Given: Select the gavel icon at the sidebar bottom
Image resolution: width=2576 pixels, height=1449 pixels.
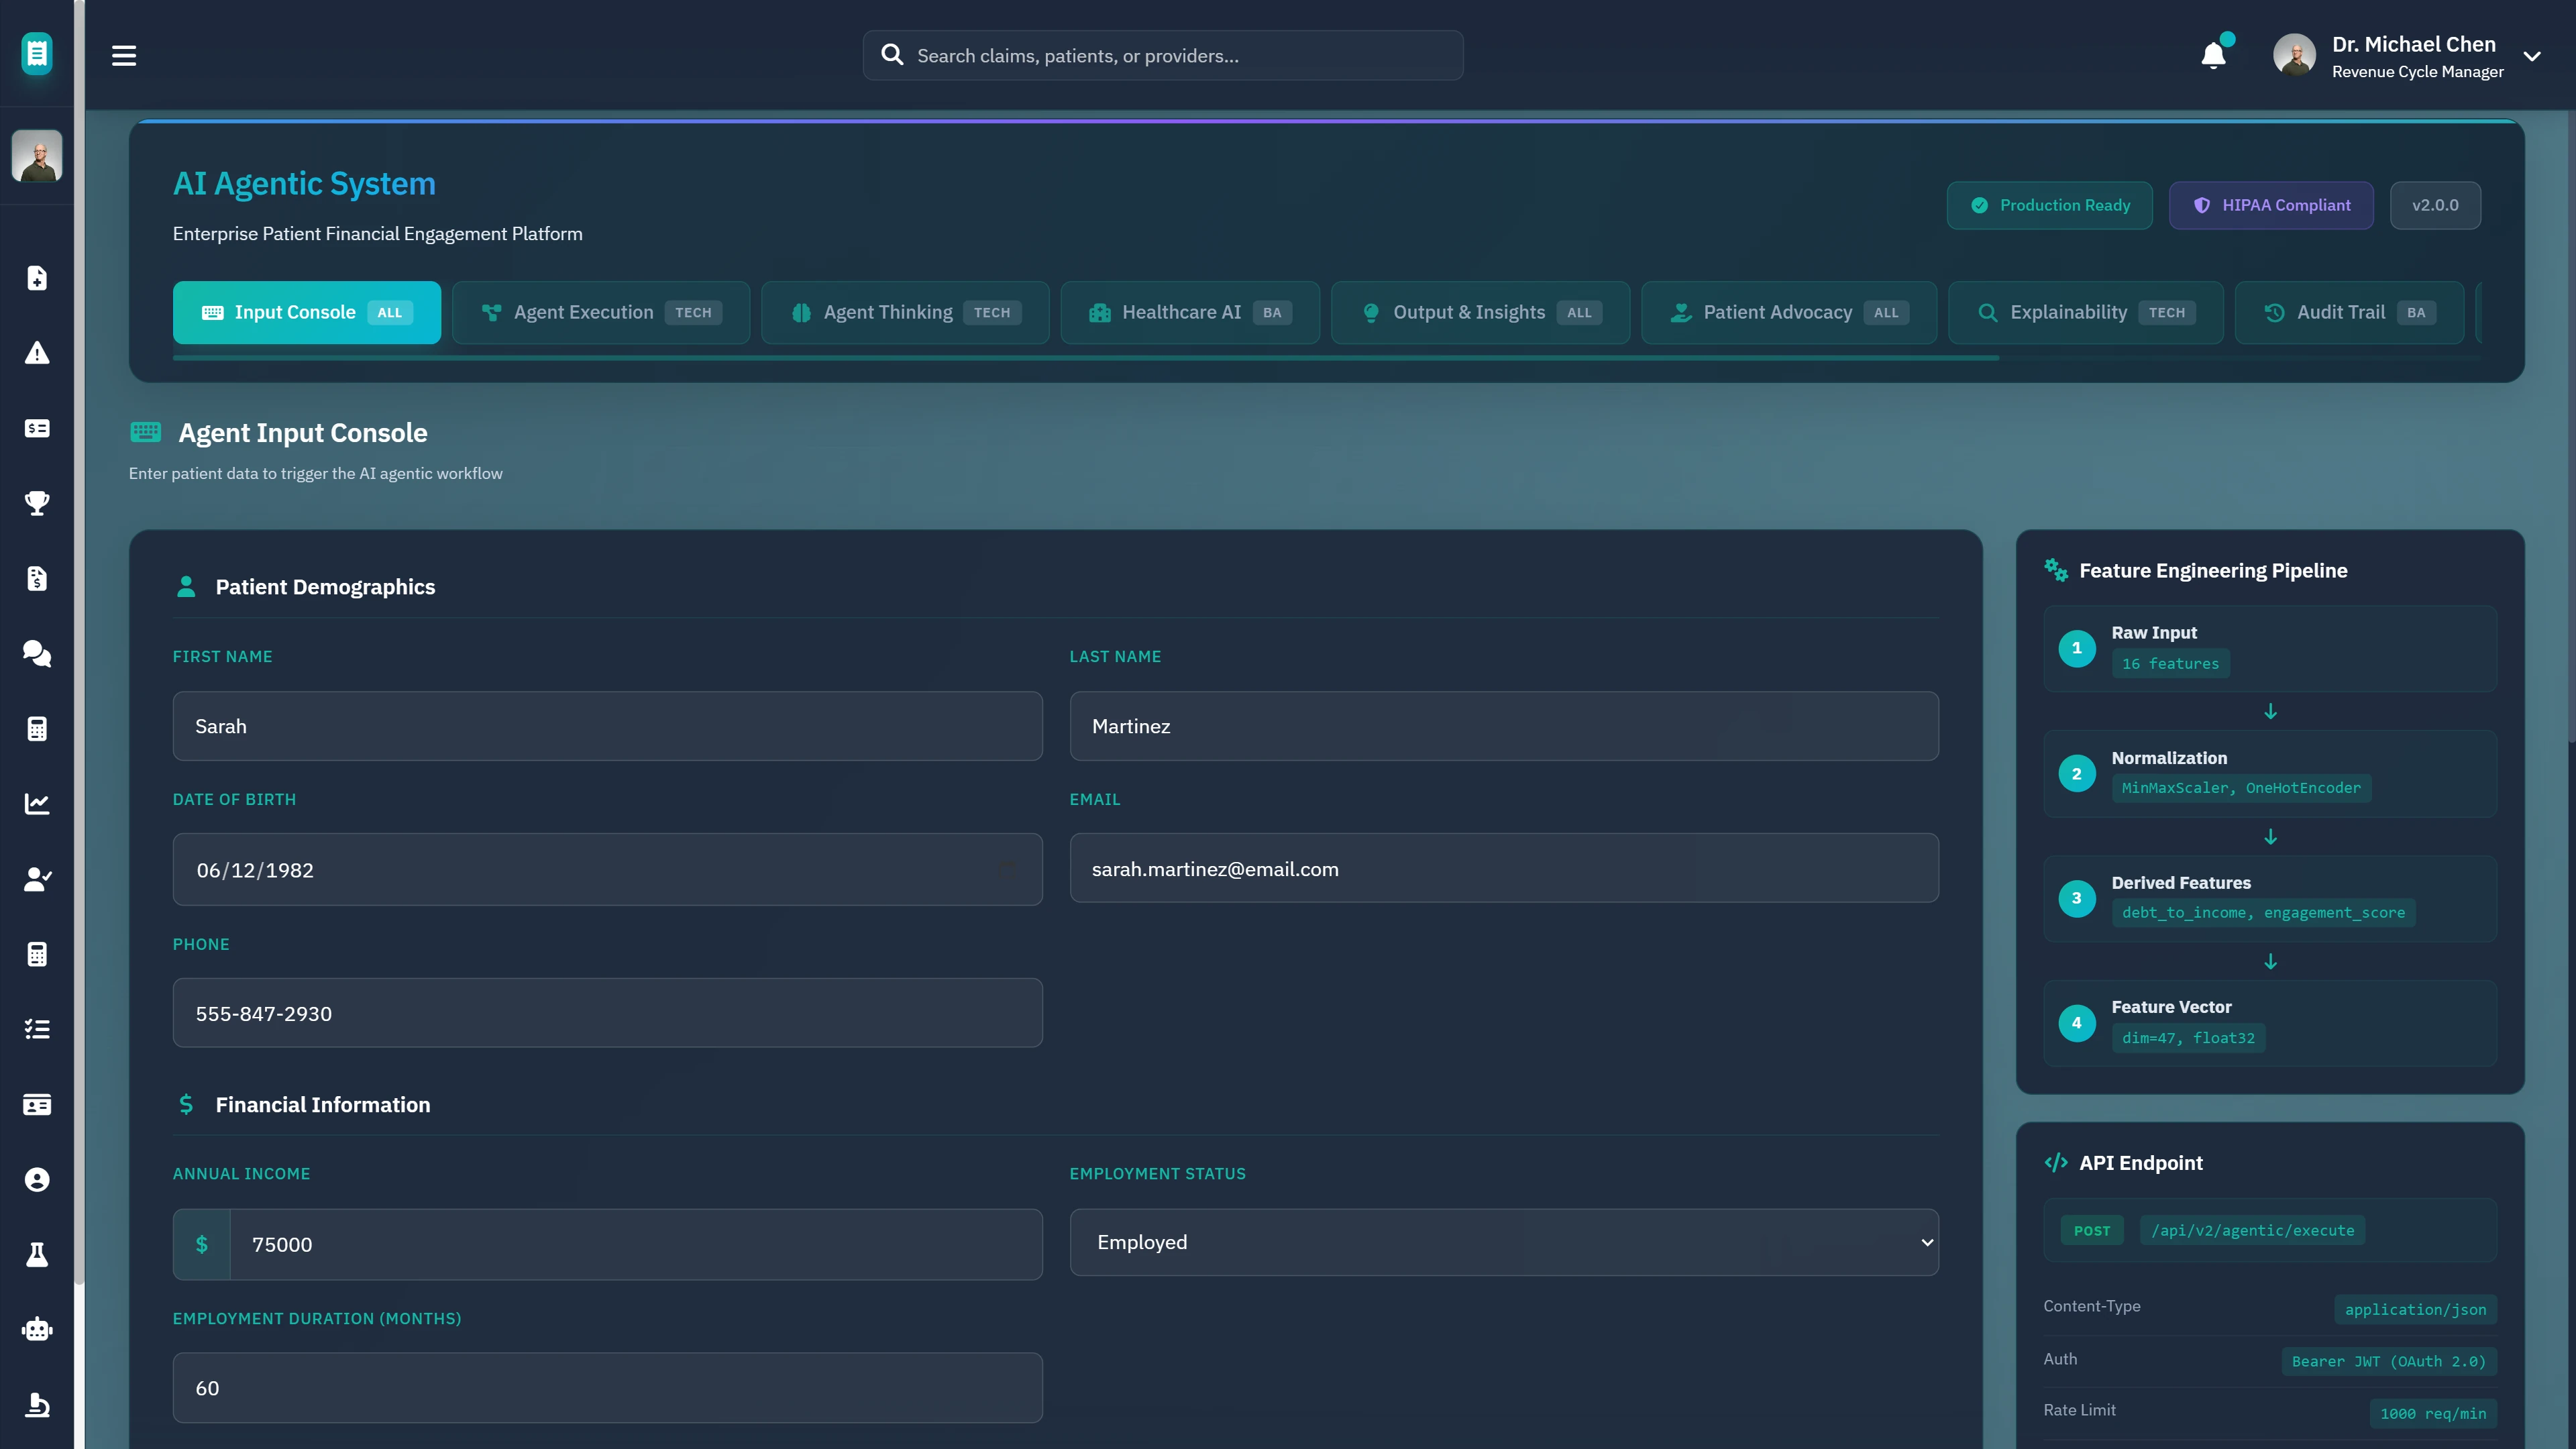Looking at the screenshot, I should [37, 1404].
